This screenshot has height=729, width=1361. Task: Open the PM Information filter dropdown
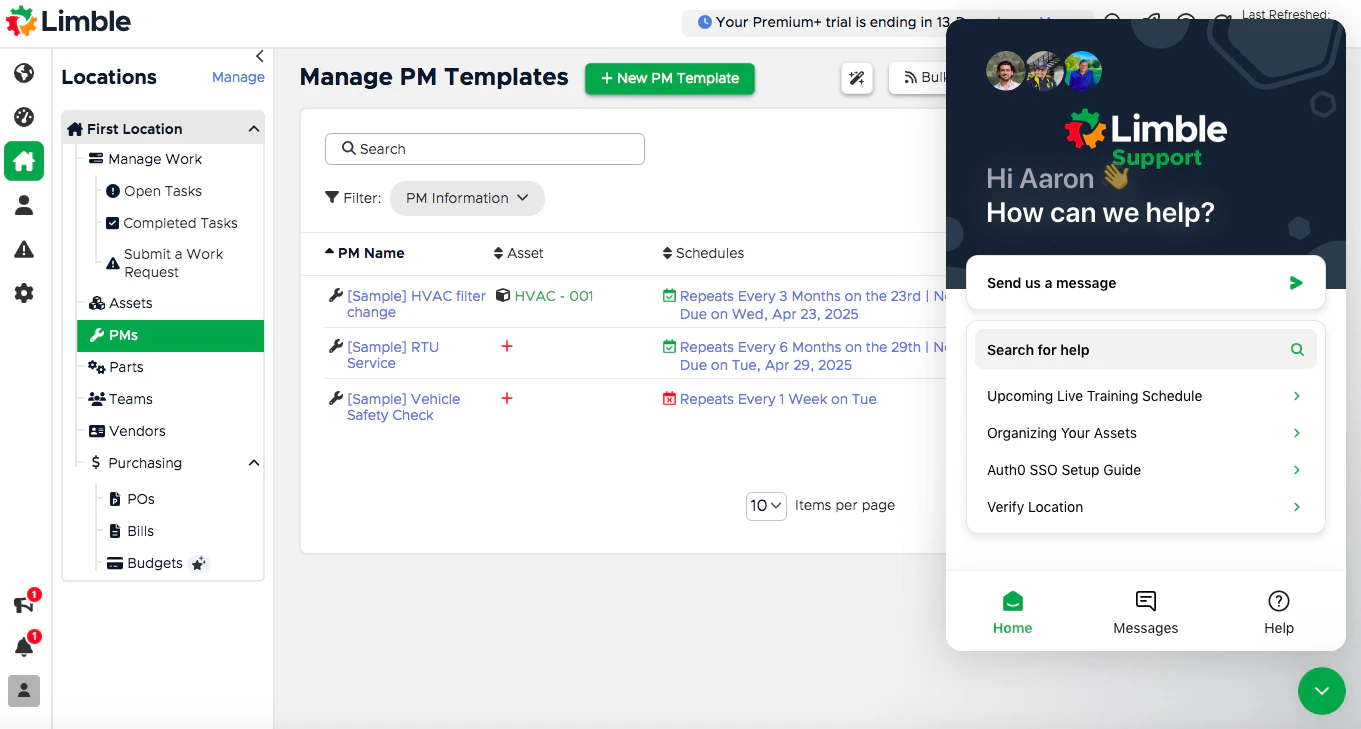467,198
